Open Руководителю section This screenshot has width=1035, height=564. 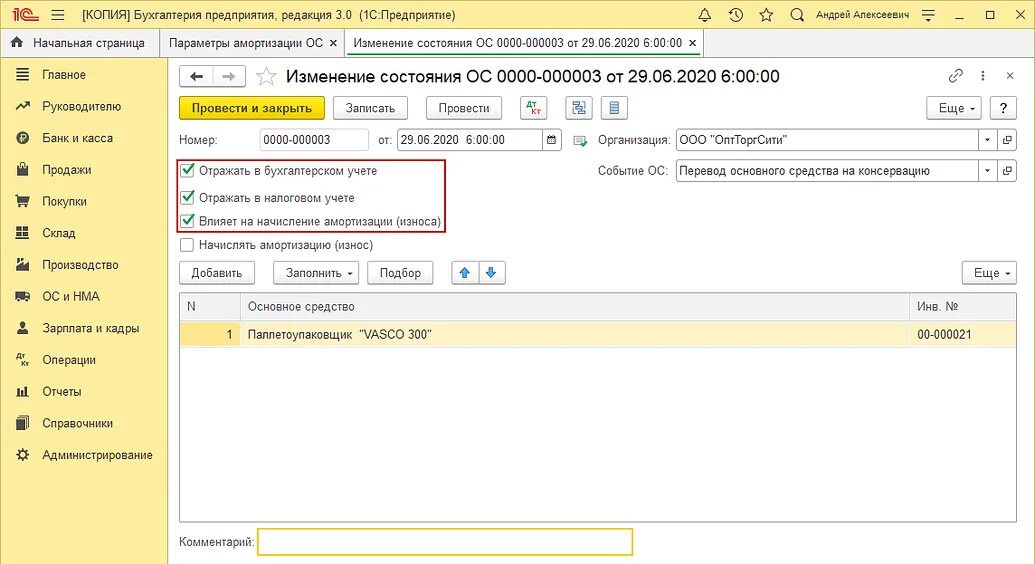coord(81,106)
